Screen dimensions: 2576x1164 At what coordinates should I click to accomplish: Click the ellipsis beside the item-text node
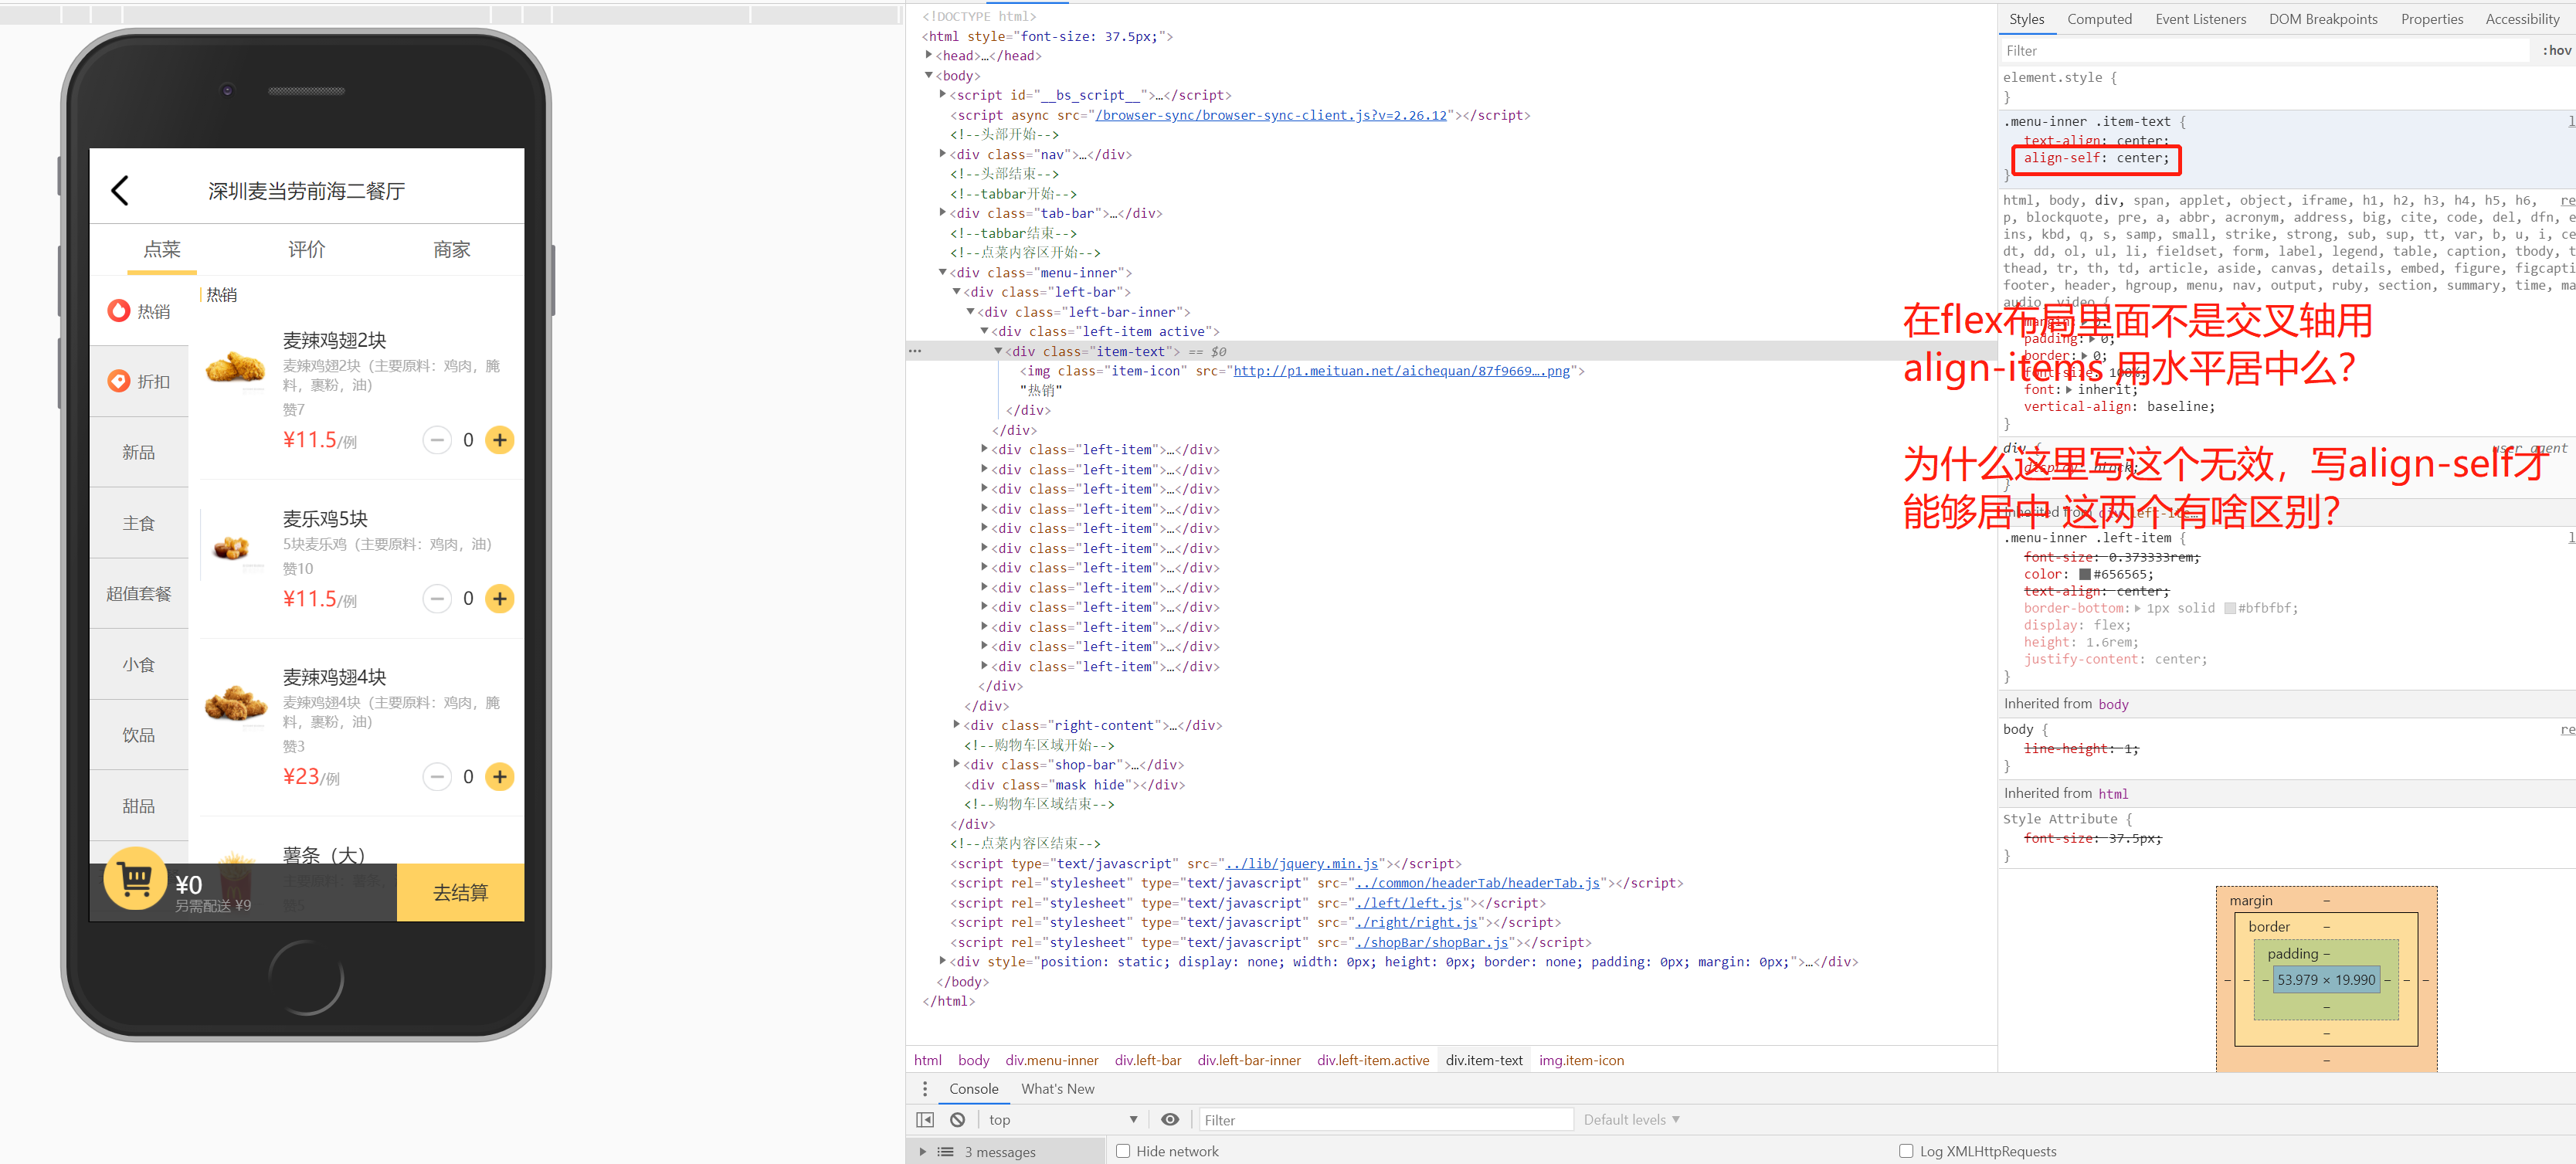[914, 352]
